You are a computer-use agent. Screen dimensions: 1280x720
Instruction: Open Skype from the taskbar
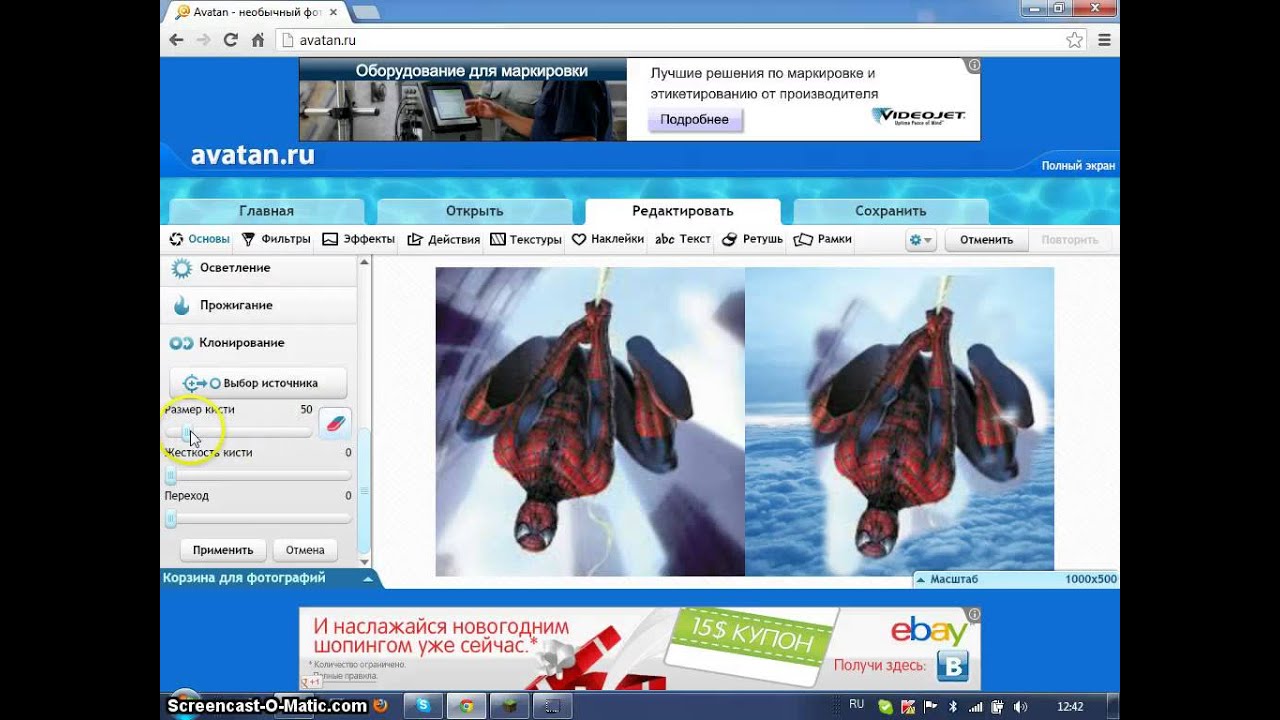pyautogui.click(x=423, y=706)
